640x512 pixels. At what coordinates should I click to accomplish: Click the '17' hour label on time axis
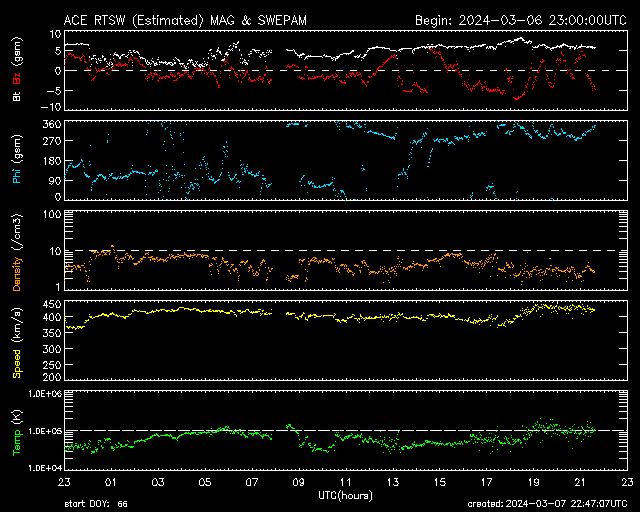[x=487, y=482]
